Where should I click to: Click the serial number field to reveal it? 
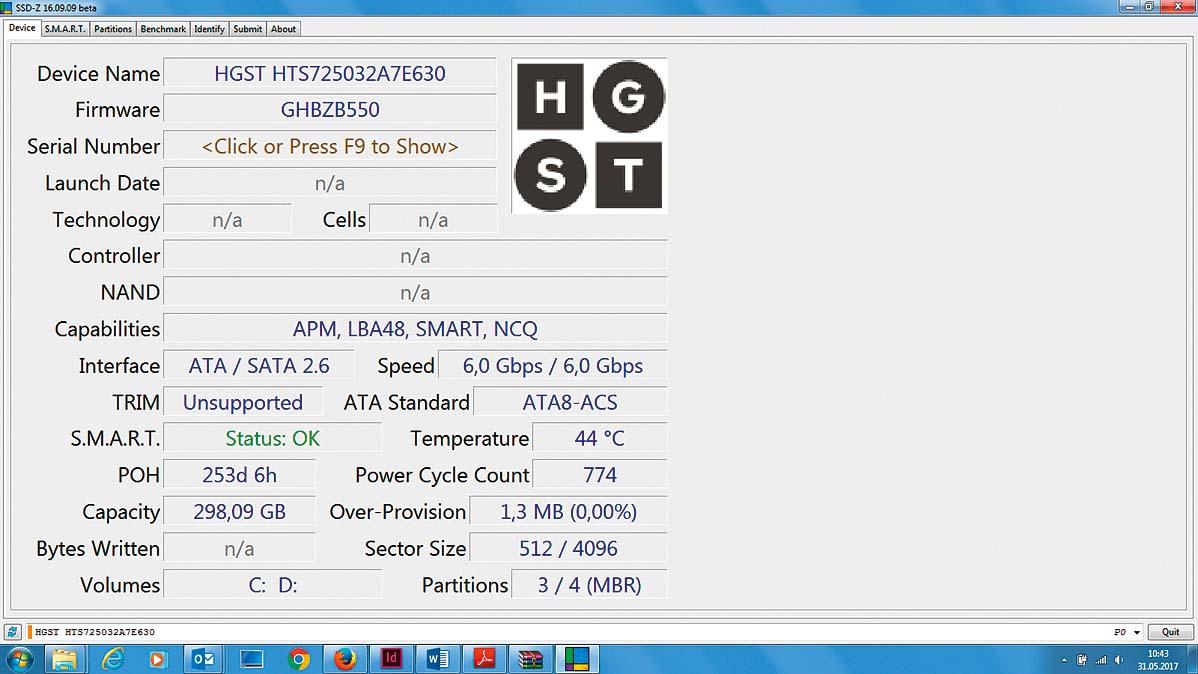point(330,146)
